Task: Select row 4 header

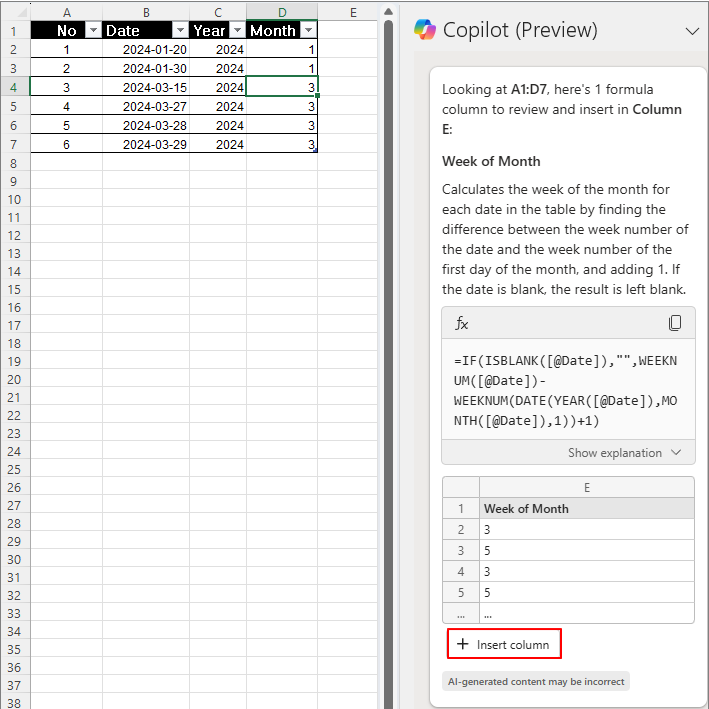Action: tap(14, 87)
